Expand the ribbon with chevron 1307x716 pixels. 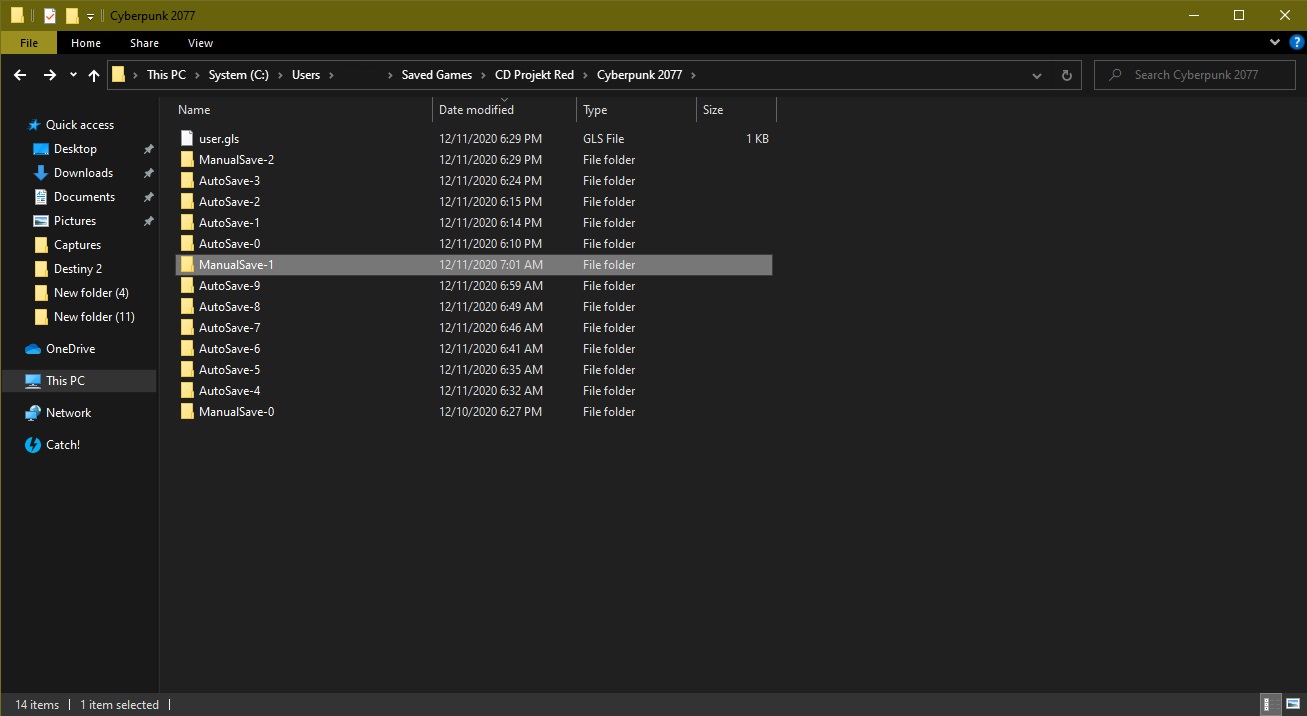[1275, 43]
